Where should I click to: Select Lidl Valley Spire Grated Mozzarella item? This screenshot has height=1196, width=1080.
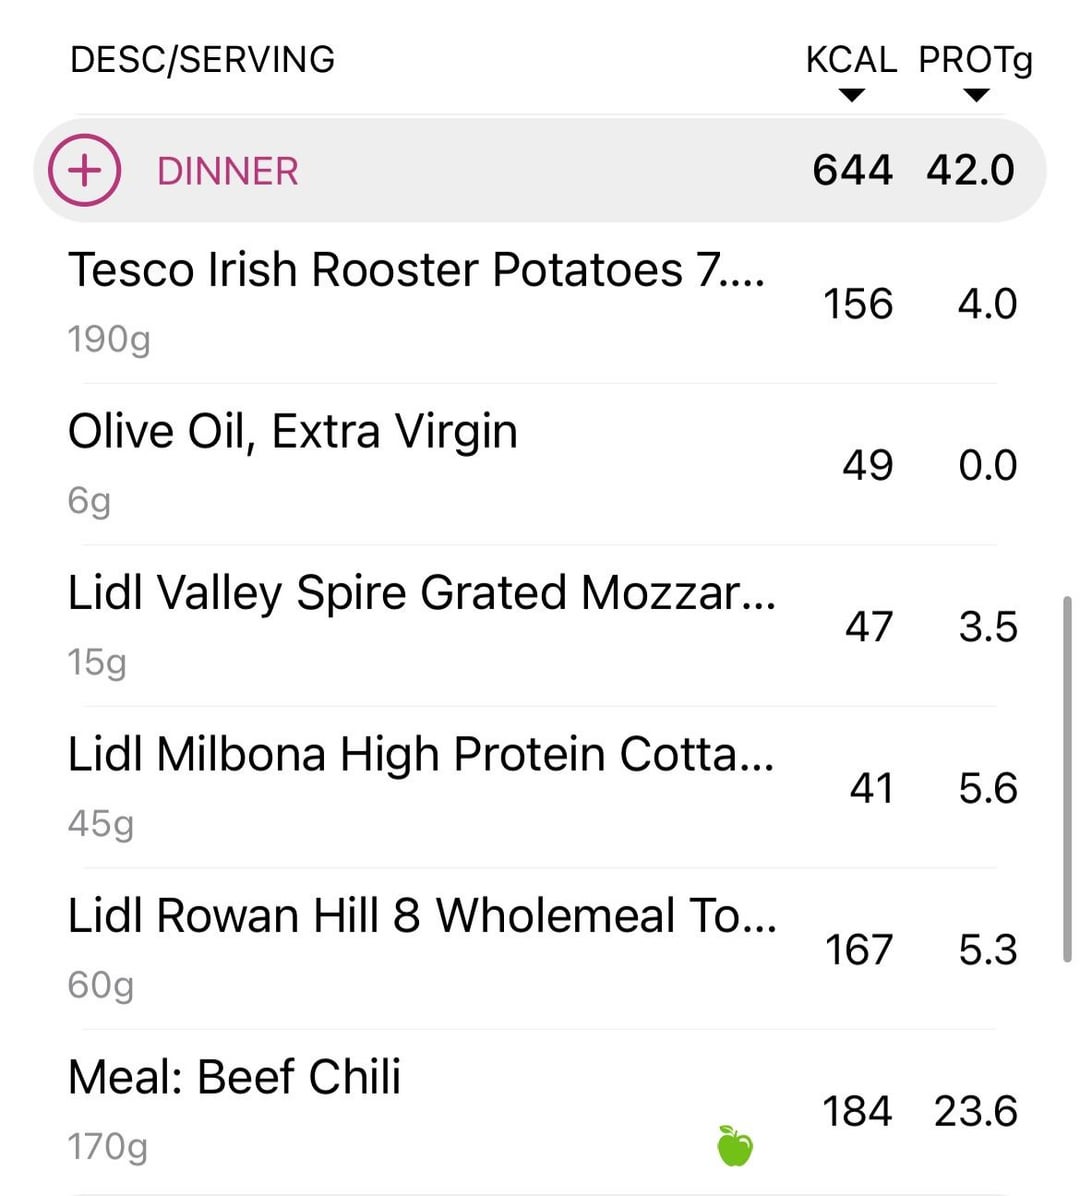point(421,593)
